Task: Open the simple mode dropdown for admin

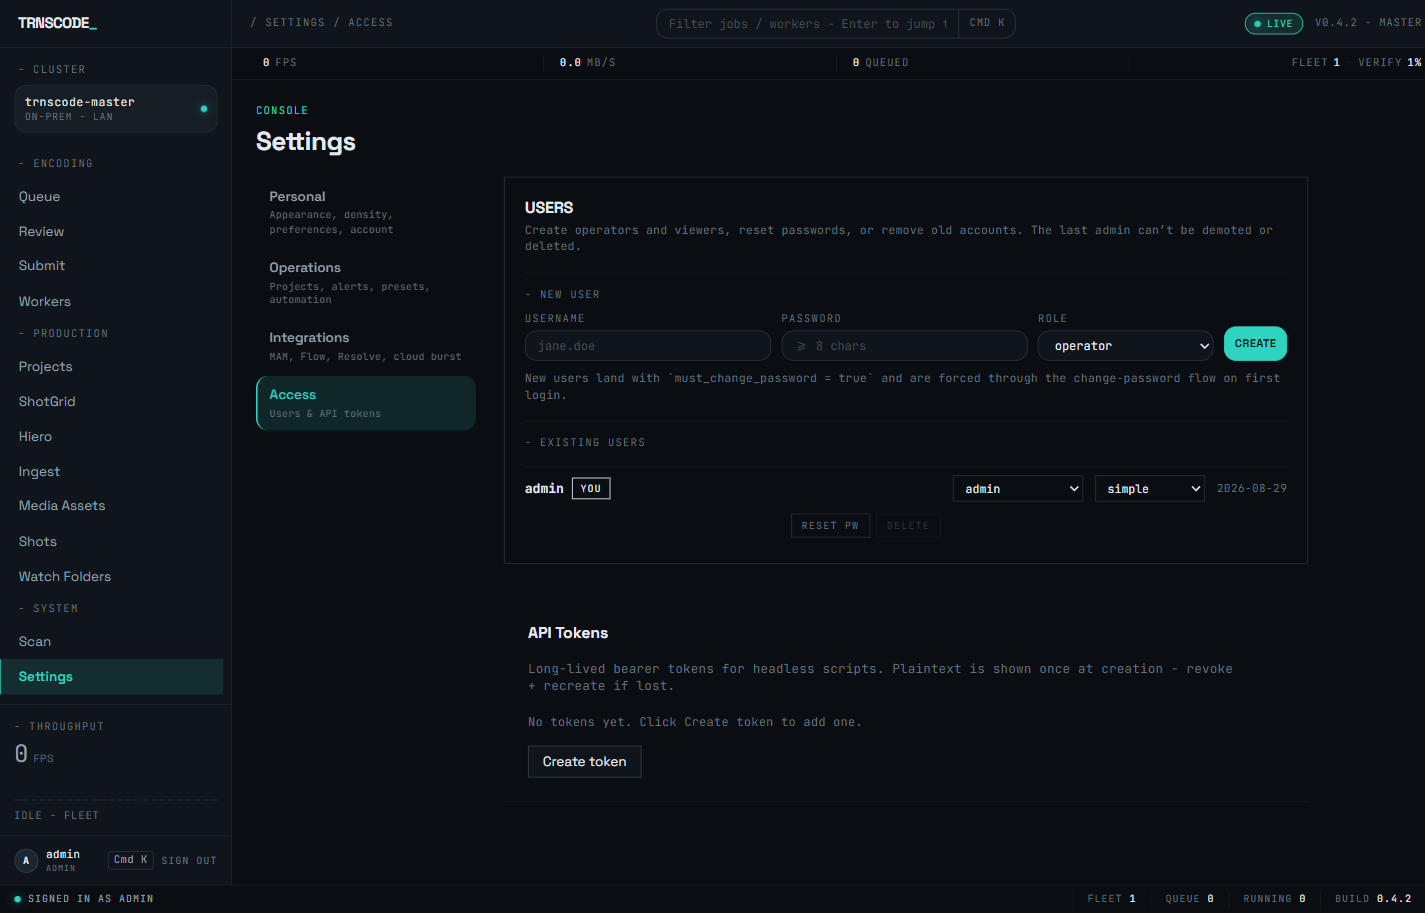Action: pyautogui.click(x=1149, y=488)
